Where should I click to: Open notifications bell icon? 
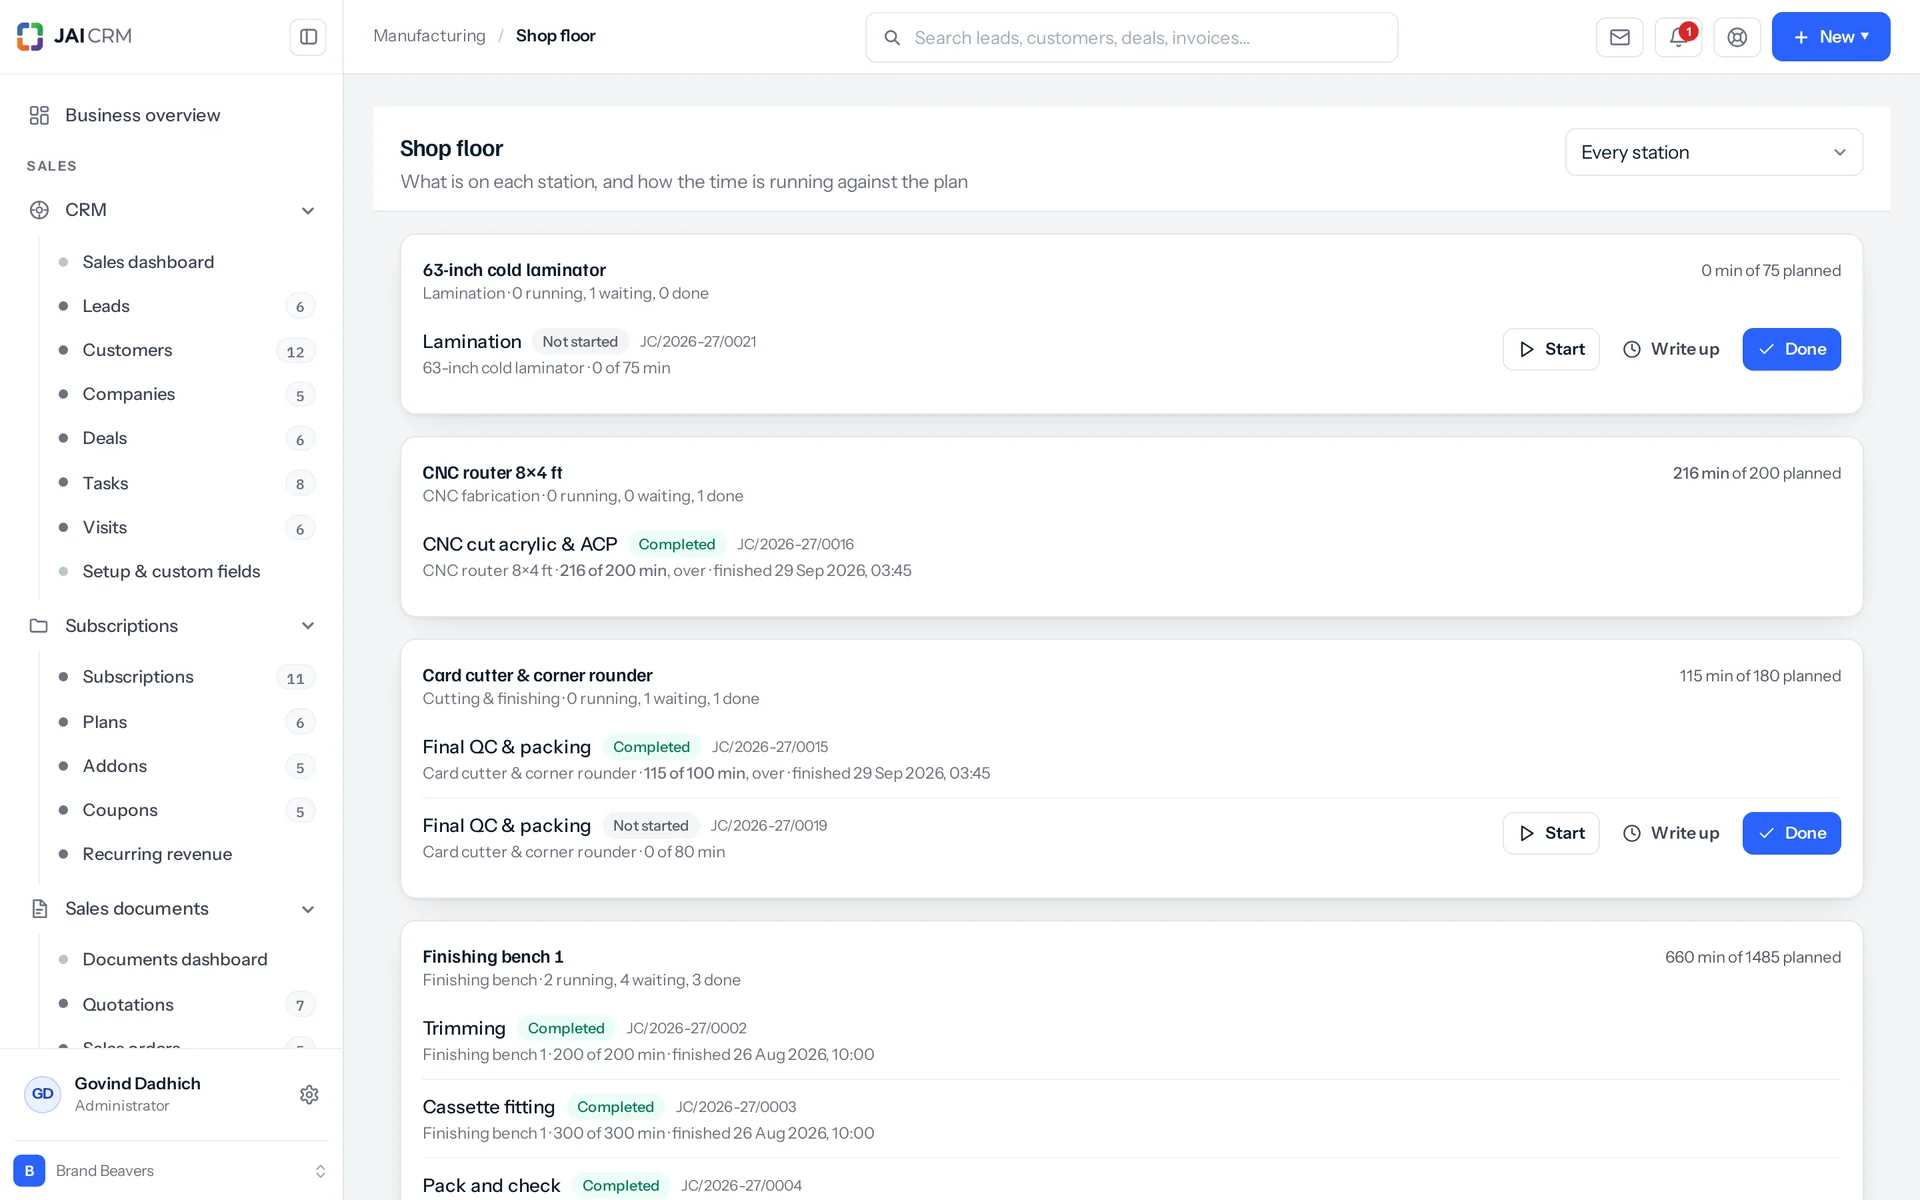pyautogui.click(x=1678, y=37)
